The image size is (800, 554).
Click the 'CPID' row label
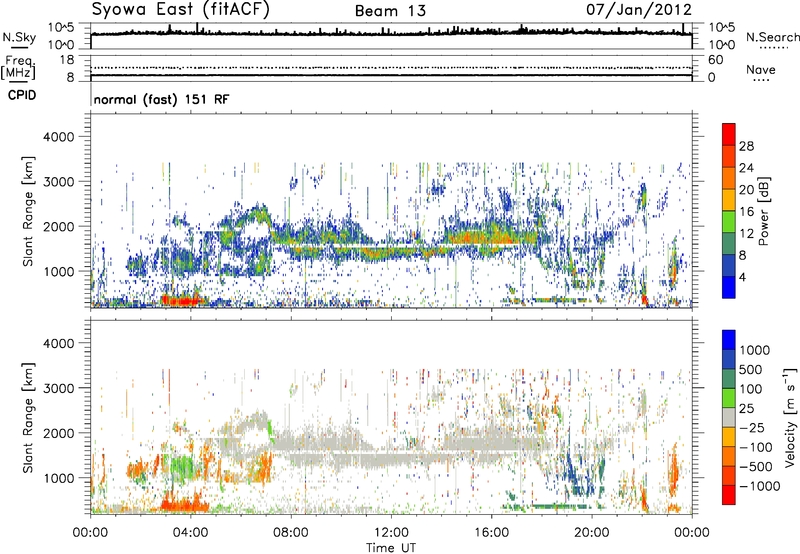point(22,95)
